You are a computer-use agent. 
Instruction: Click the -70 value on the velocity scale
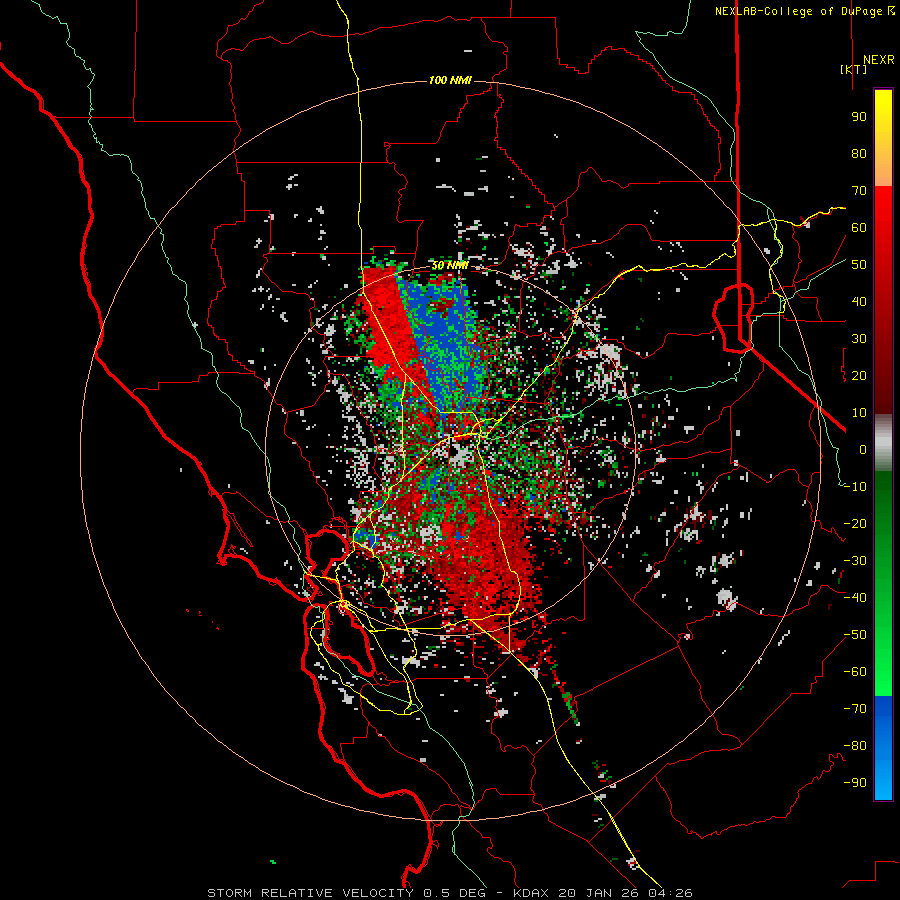click(855, 709)
